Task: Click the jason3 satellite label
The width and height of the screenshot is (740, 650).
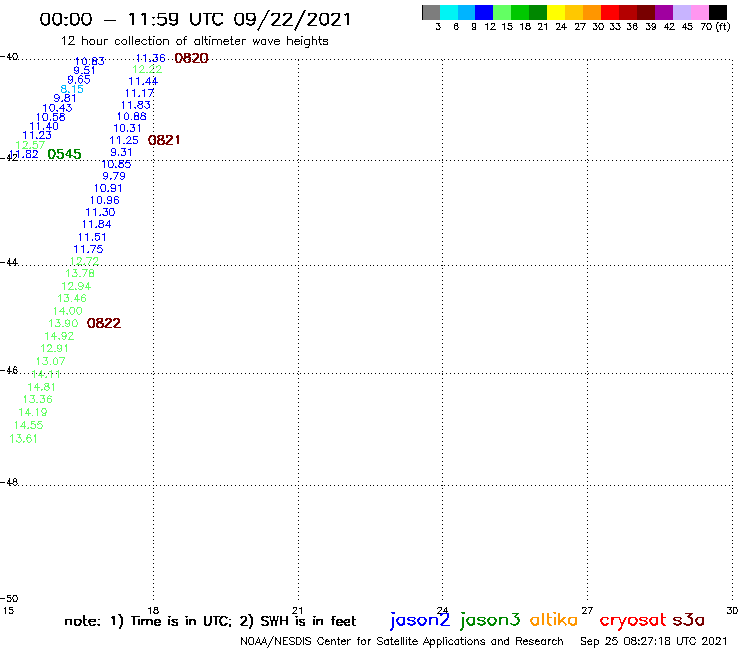Action: pos(490,621)
